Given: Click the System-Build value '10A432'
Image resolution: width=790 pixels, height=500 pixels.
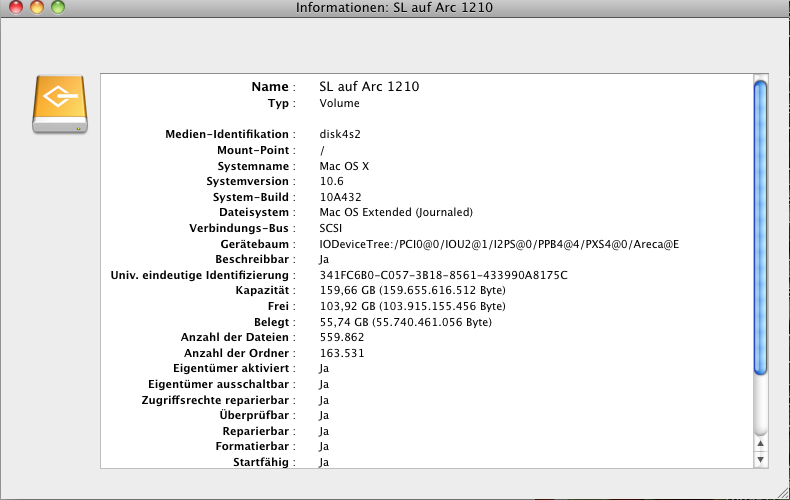Looking at the screenshot, I should (x=341, y=197).
